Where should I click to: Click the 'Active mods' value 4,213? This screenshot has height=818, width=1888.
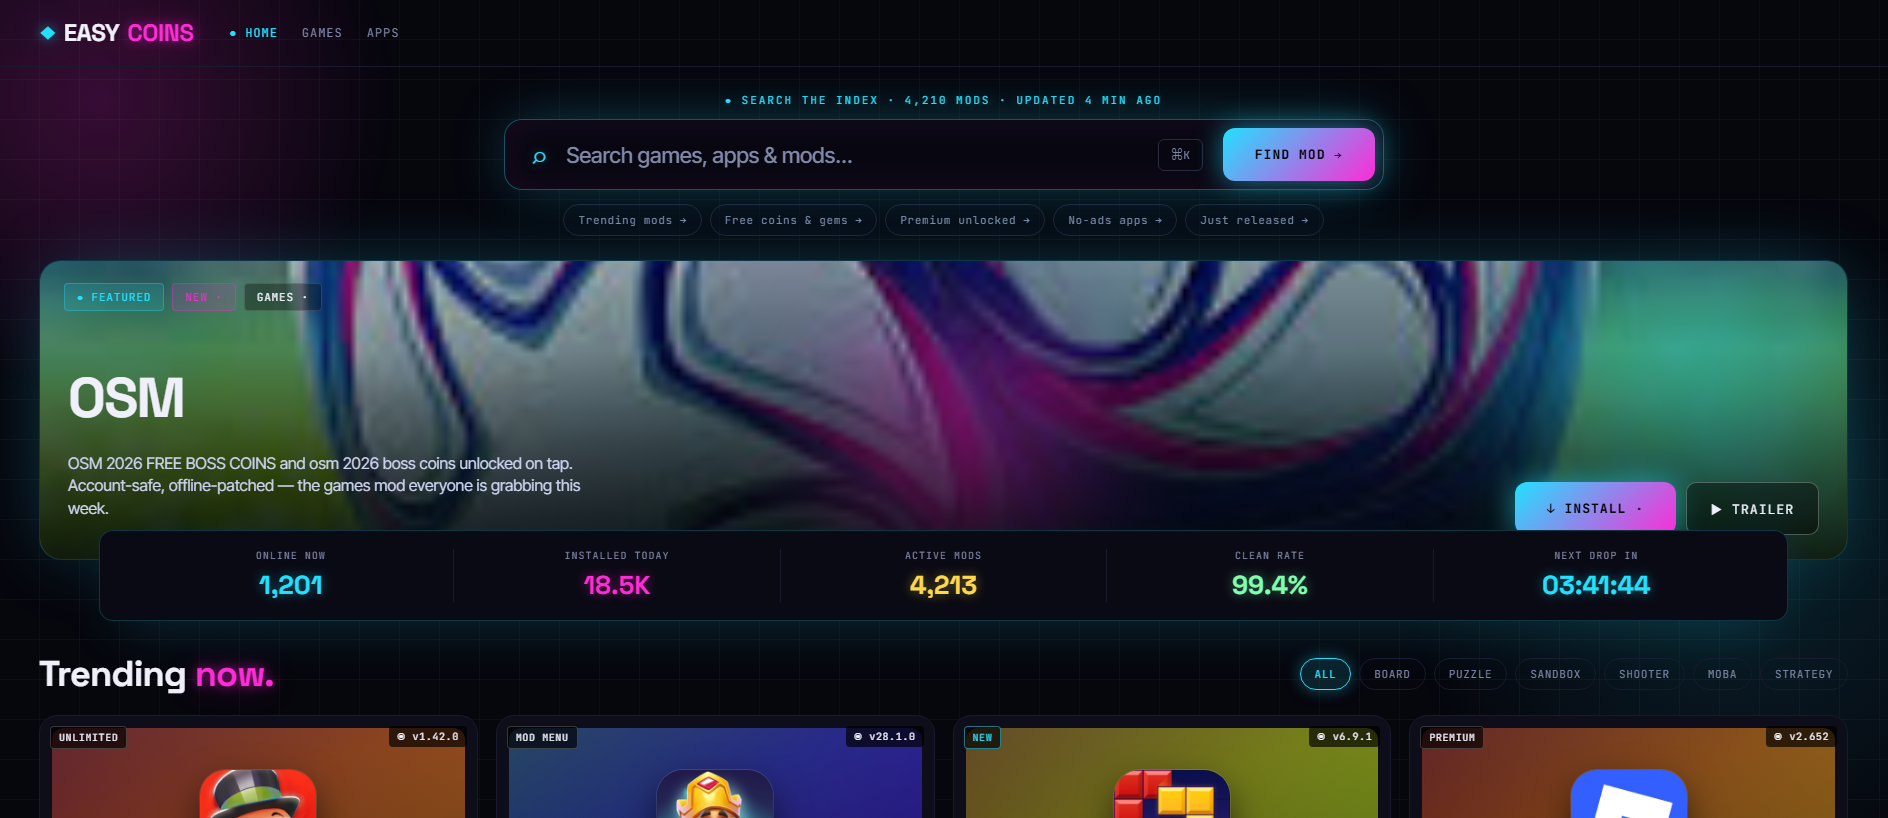point(943,585)
